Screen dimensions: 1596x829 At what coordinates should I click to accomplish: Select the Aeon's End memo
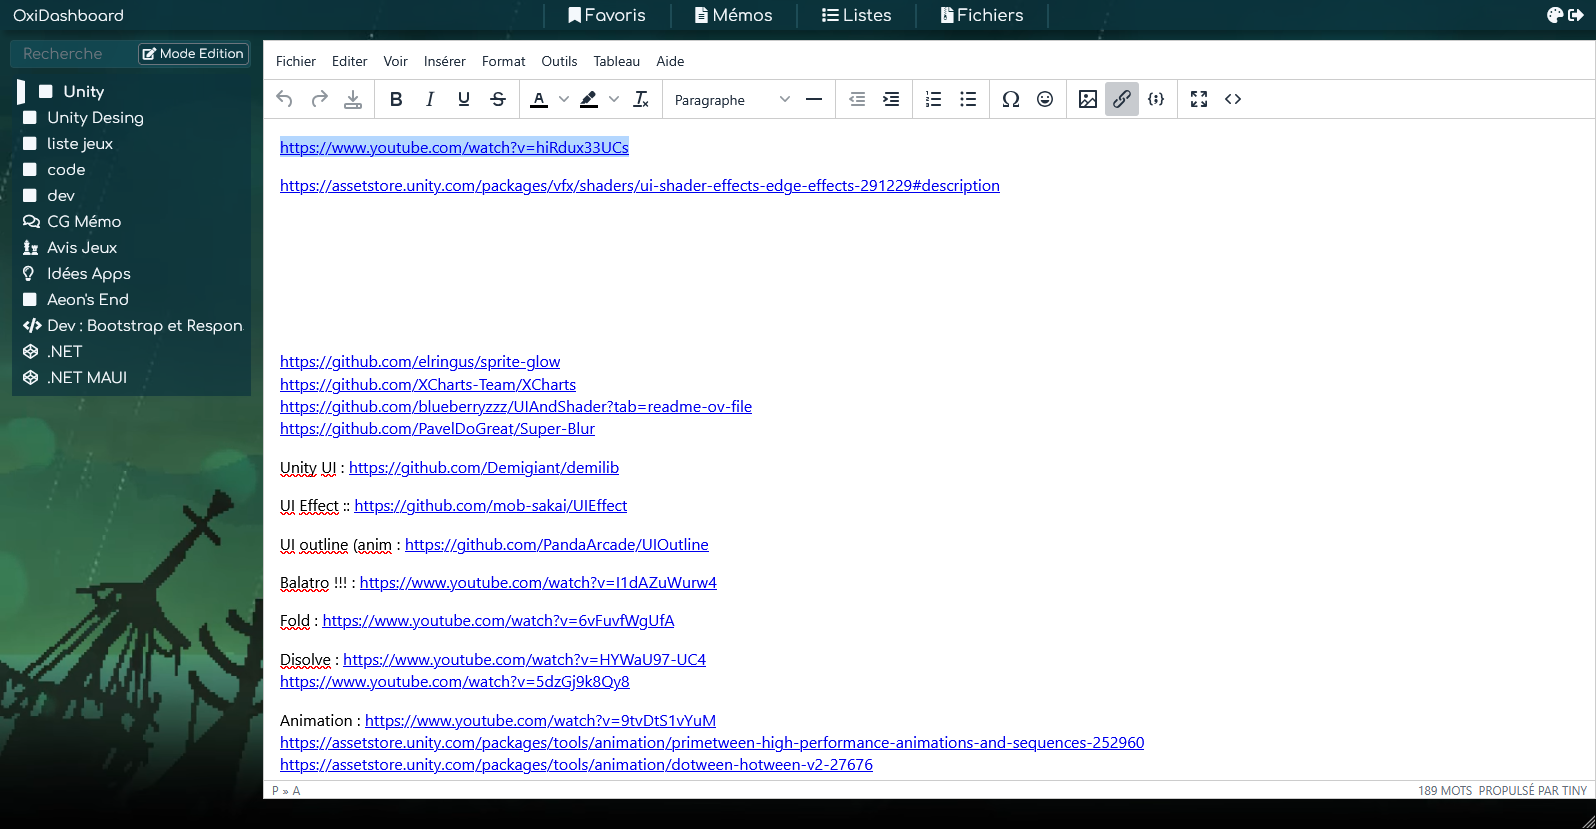pos(88,299)
